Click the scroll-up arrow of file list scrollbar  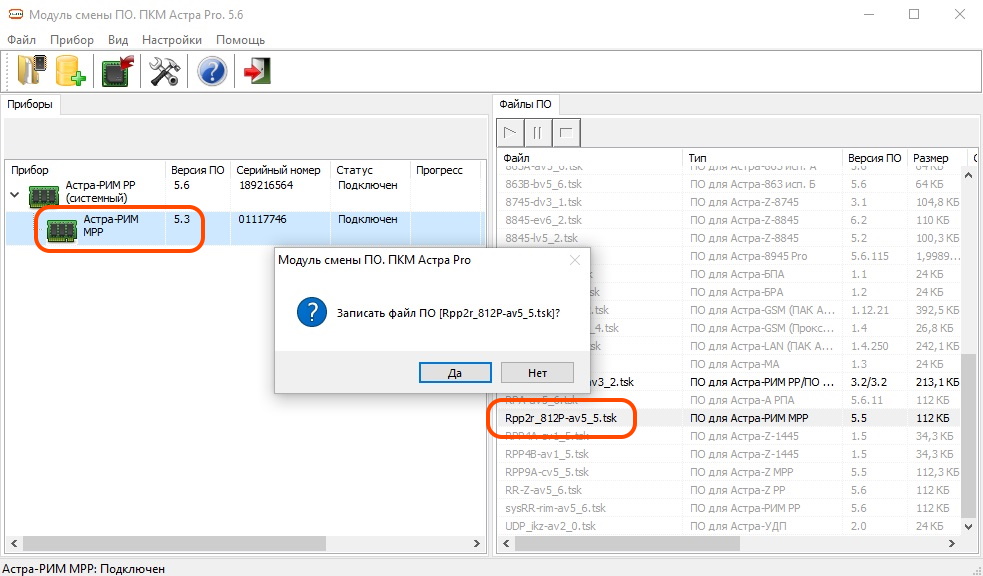coord(968,176)
